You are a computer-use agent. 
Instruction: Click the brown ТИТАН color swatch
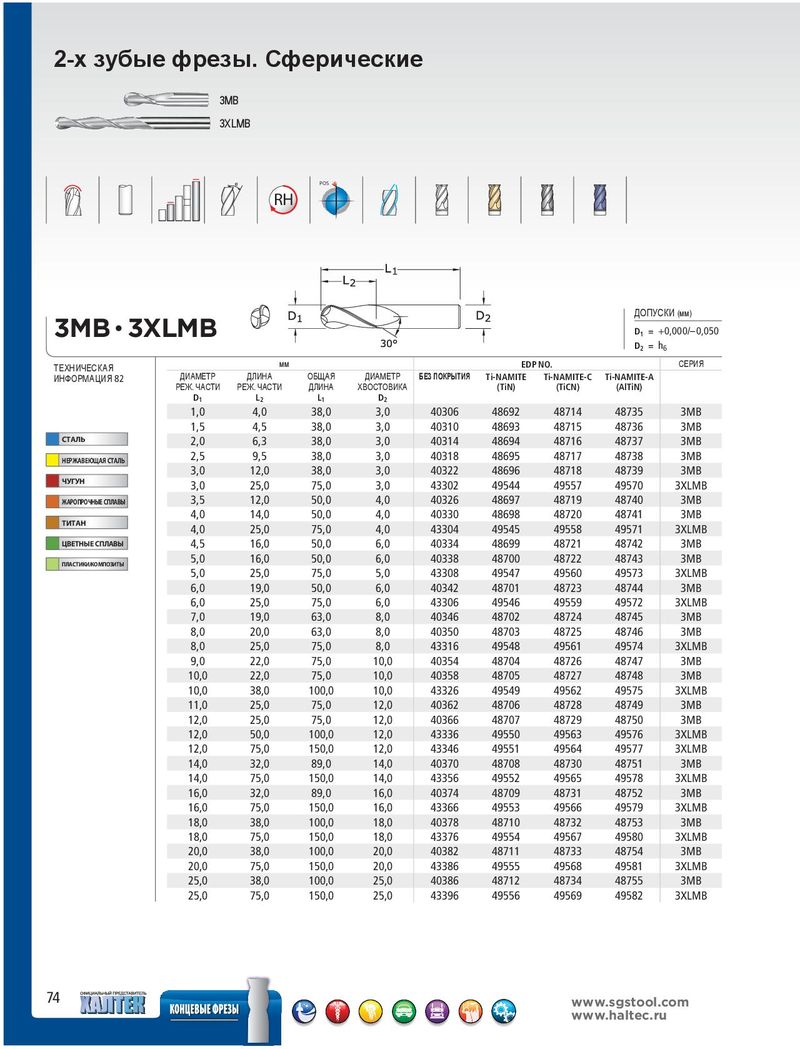pyautogui.click(x=54, y=522)
